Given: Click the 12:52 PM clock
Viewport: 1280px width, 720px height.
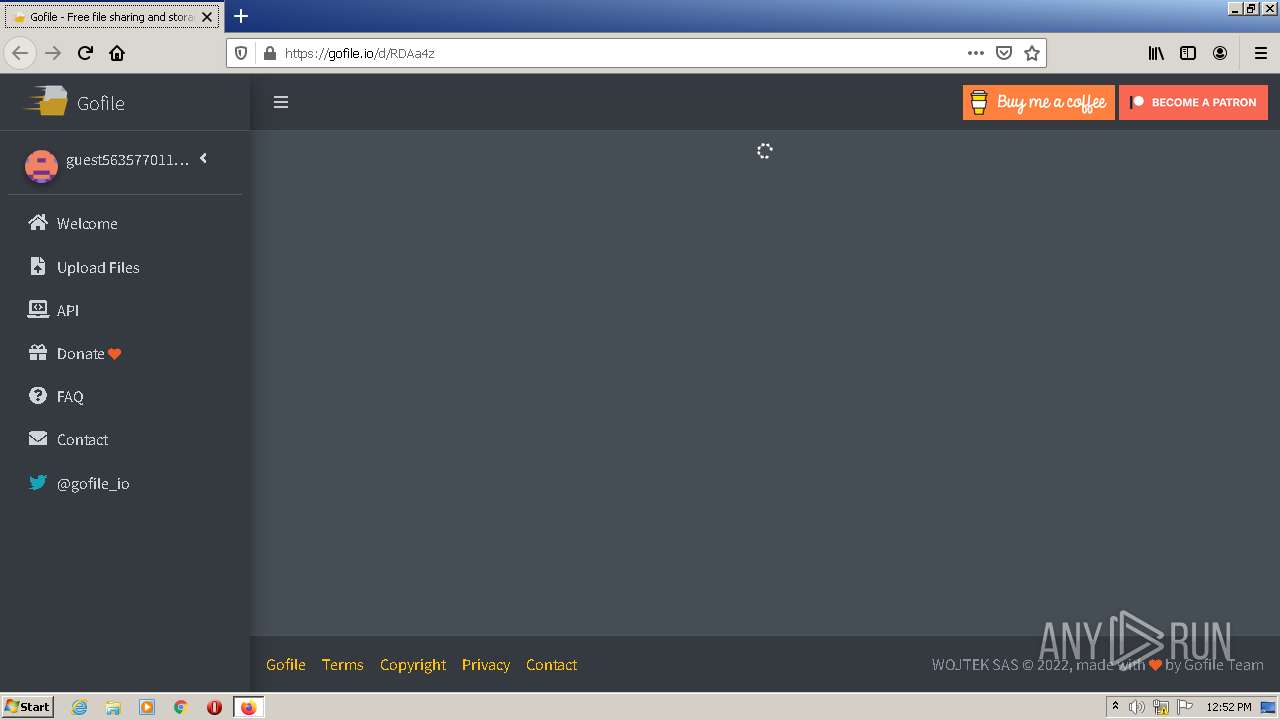Looking at the screenshot, I should pos(1229,707).
